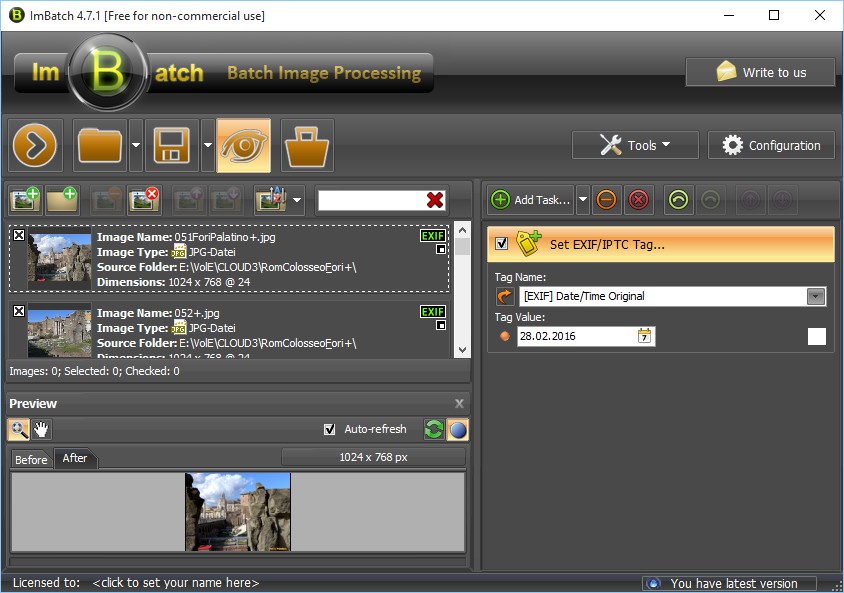Open the Add Task dropdown arrow
The width and height of the screenshot is (844, 593).
(582, 200)
